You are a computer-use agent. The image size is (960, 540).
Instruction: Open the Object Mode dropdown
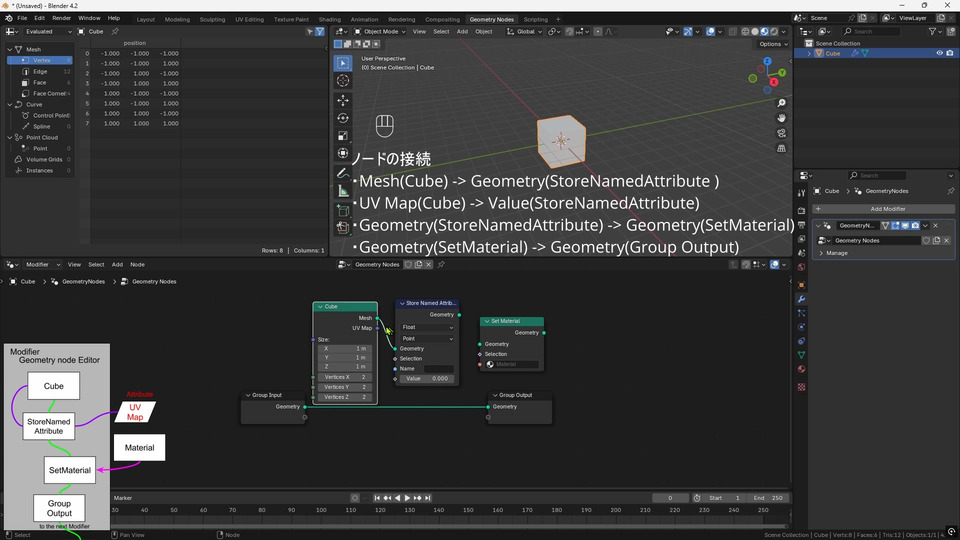tap(380, 31)
